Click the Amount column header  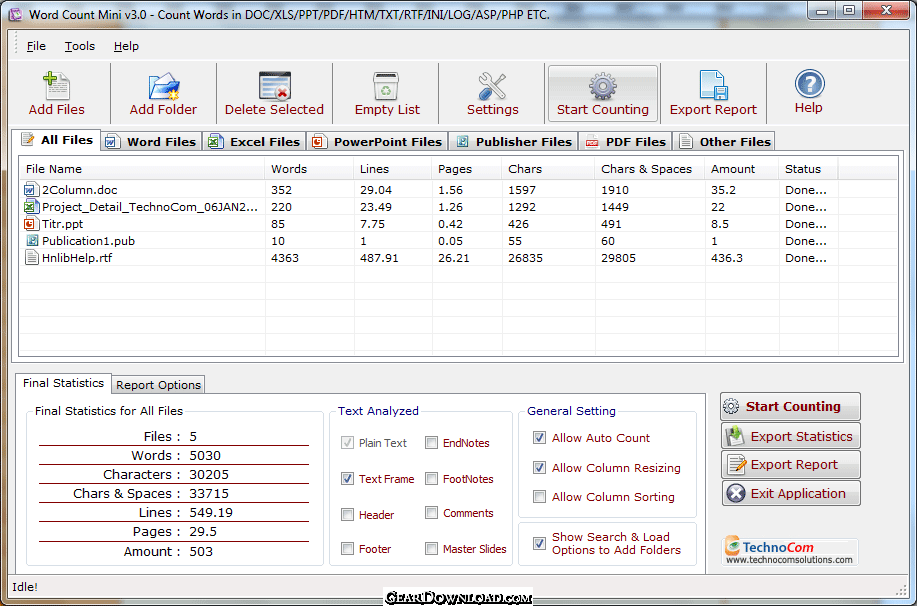[x=742, y=169]
